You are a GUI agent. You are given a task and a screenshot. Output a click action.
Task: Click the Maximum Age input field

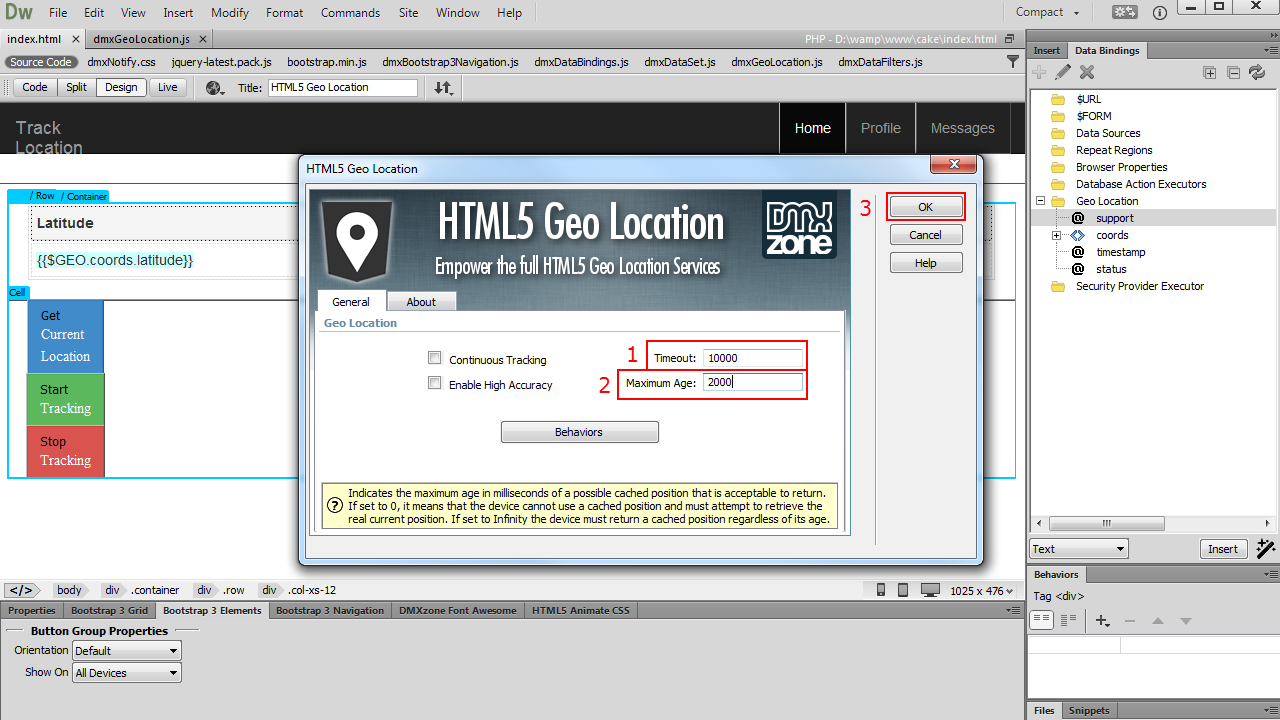coord(752,382)
